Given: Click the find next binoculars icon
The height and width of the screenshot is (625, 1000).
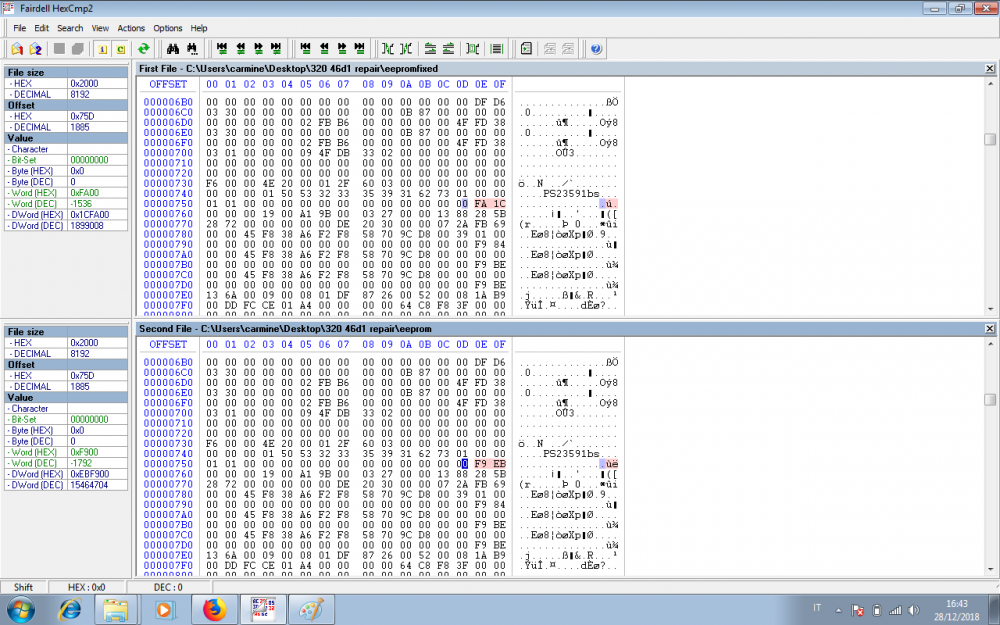Looking at the screenshot, I should click(191, 48).
